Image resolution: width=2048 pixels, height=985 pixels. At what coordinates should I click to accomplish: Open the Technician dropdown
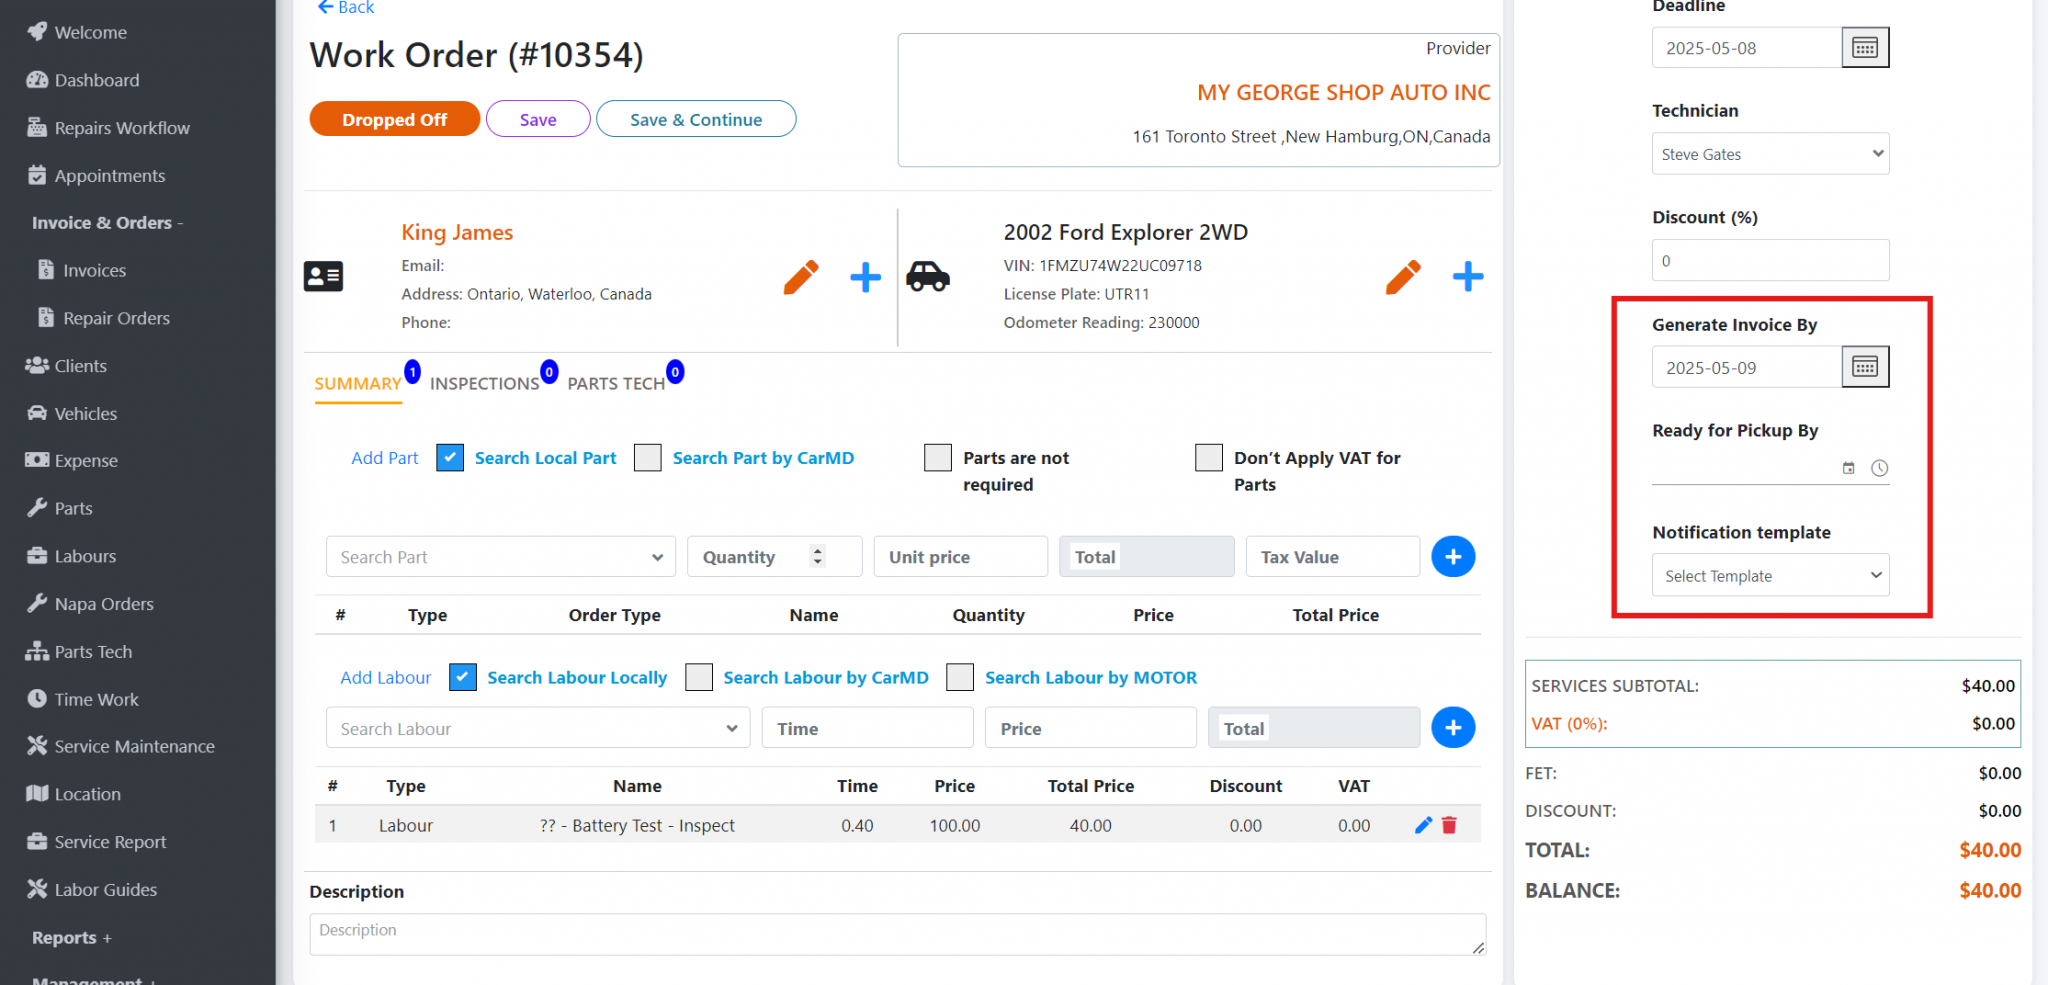pyautogui.click(x=1769, y=153)
